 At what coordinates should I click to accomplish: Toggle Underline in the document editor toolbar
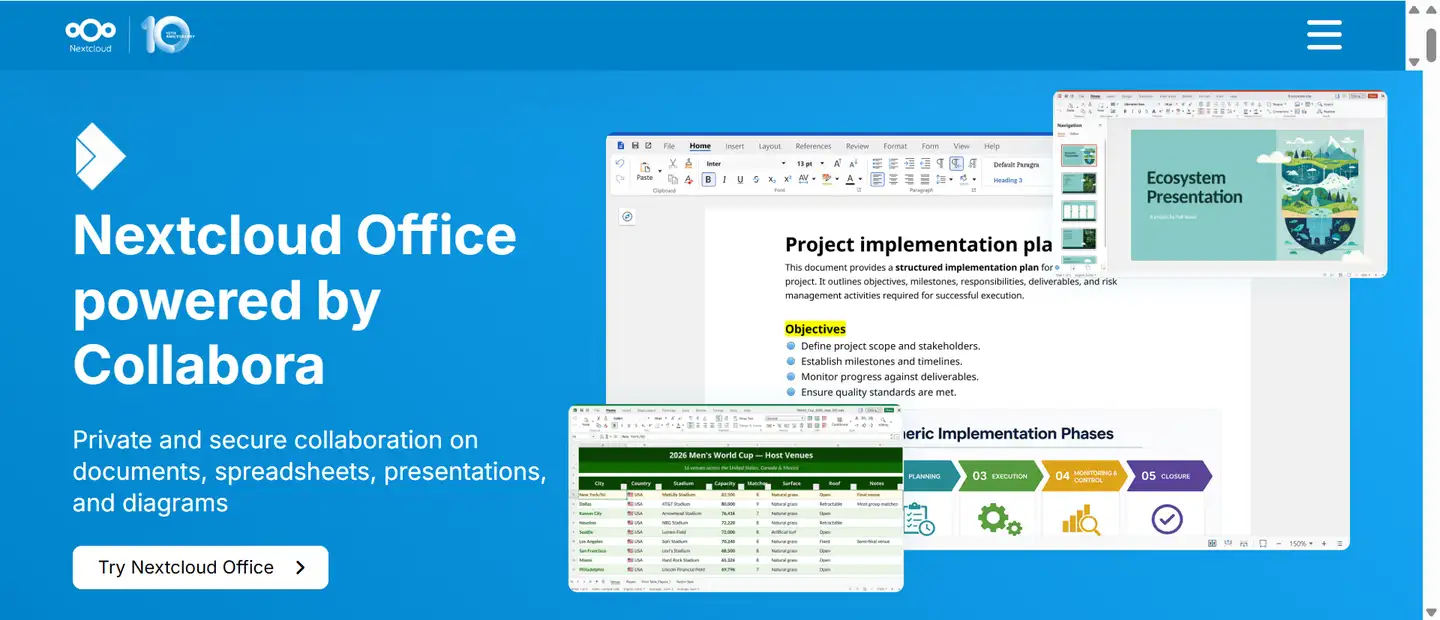(740, 180)
